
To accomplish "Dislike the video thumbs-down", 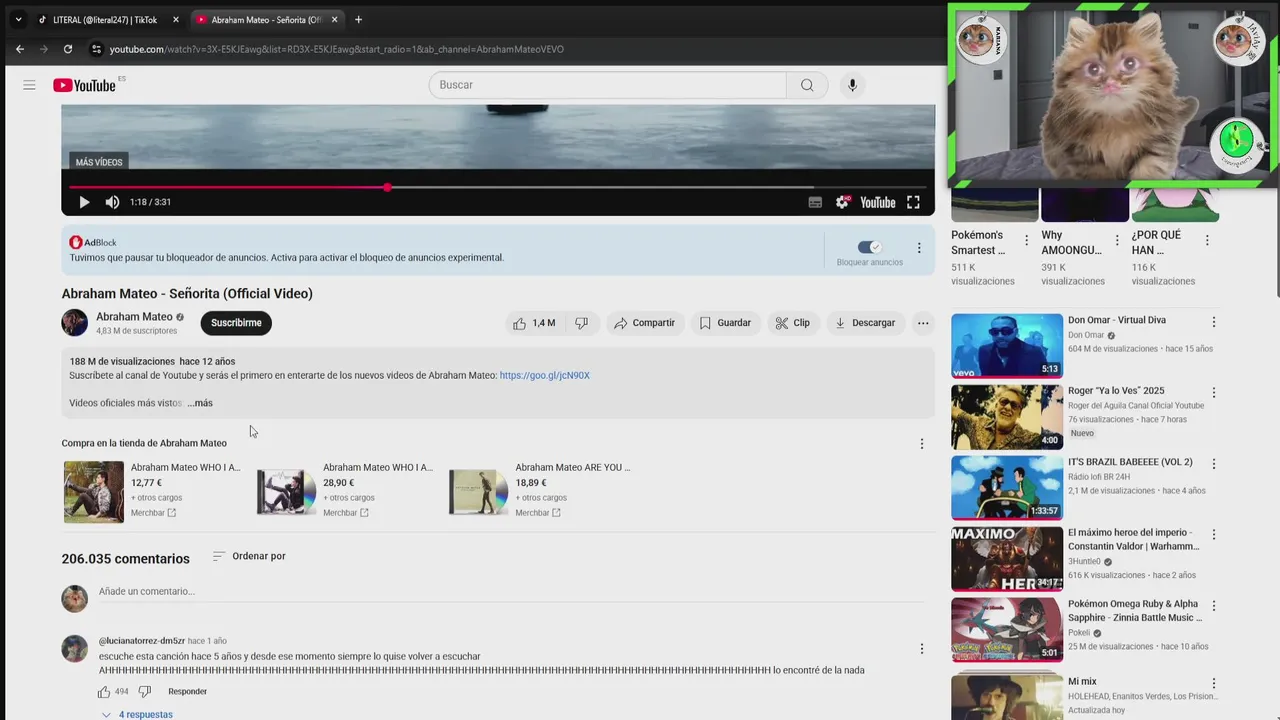I will (x=581, y=323).
